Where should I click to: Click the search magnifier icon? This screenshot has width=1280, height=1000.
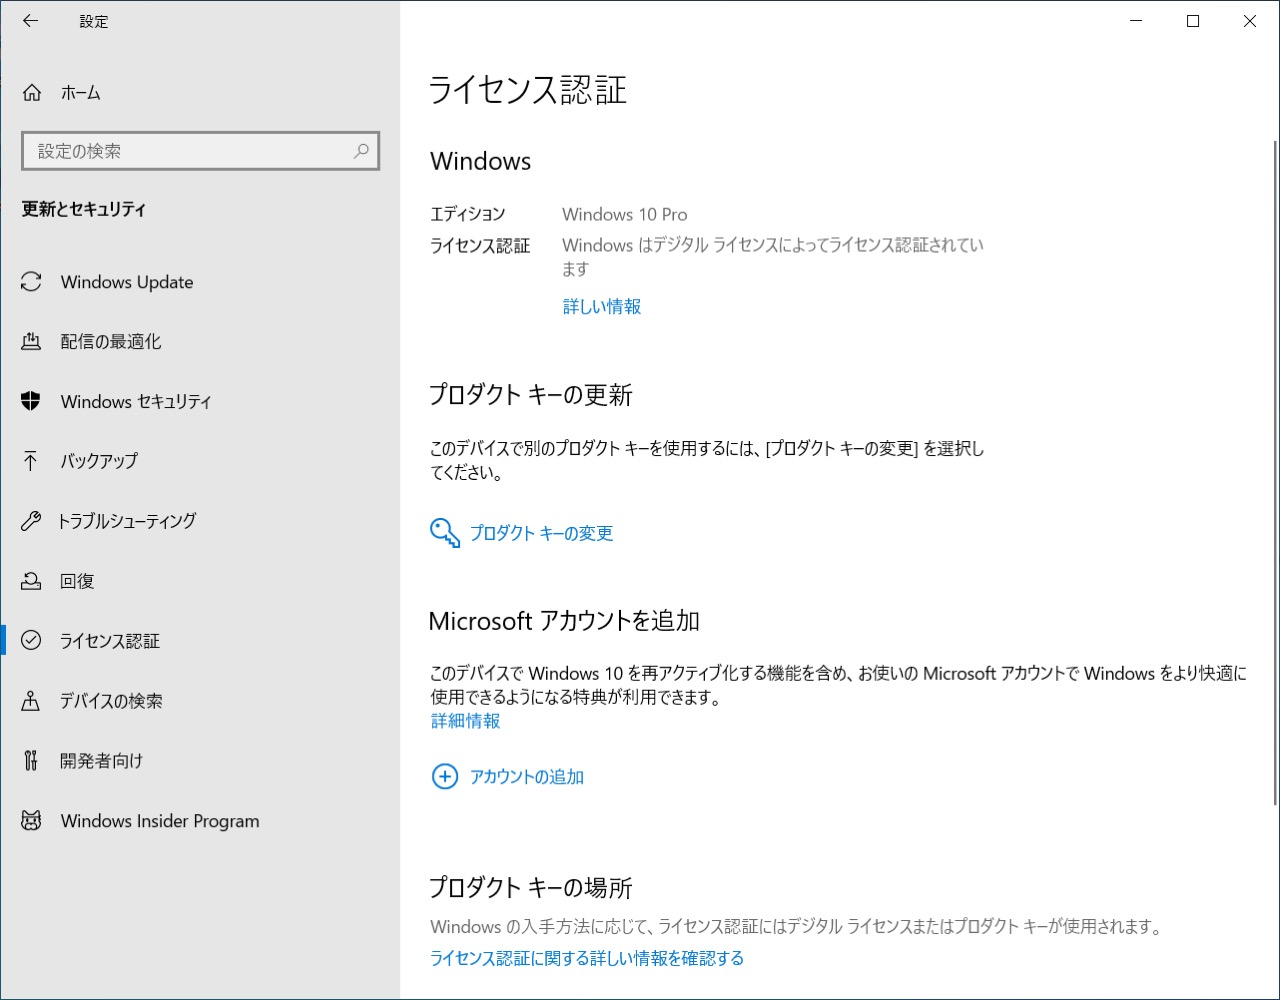(361, 151)
